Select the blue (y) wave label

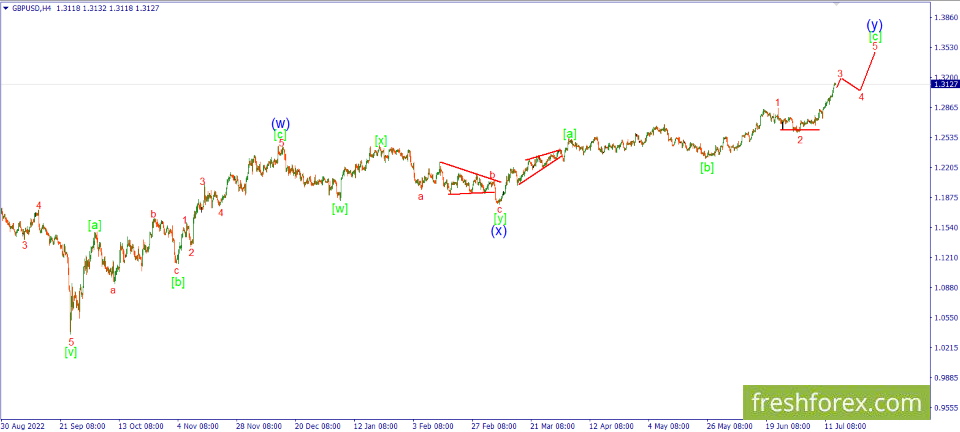tap(874, 25)
